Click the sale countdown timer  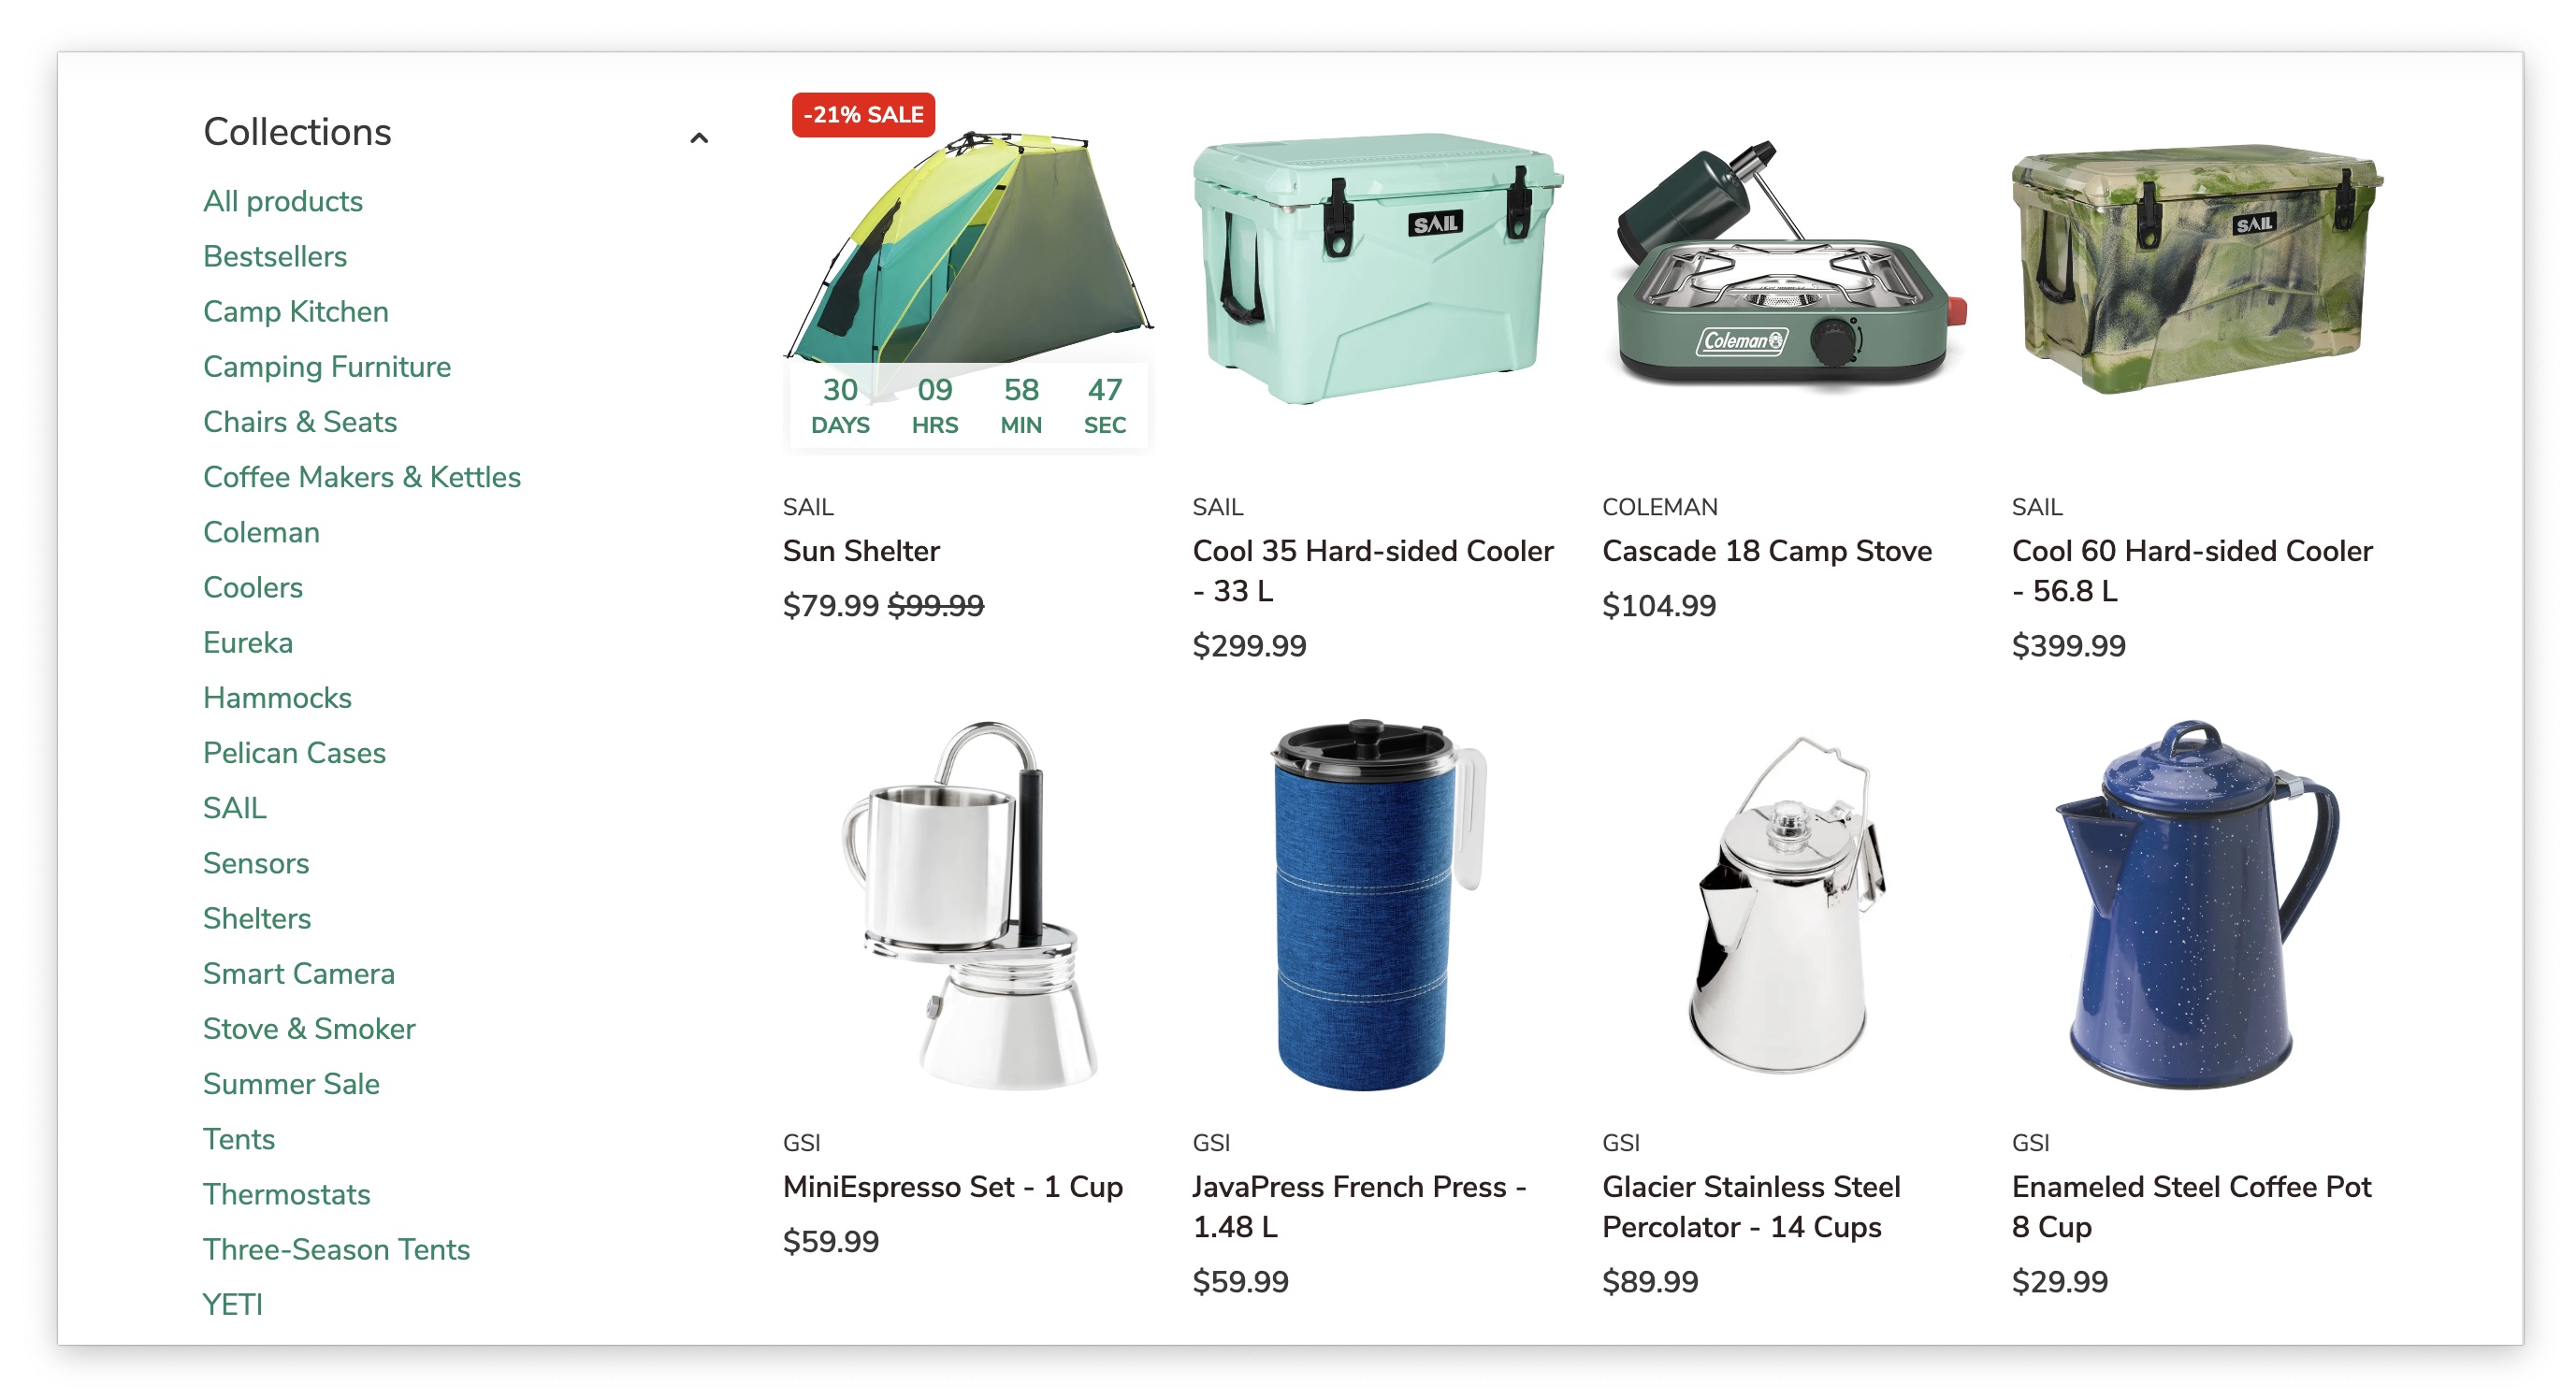point(968,407)
